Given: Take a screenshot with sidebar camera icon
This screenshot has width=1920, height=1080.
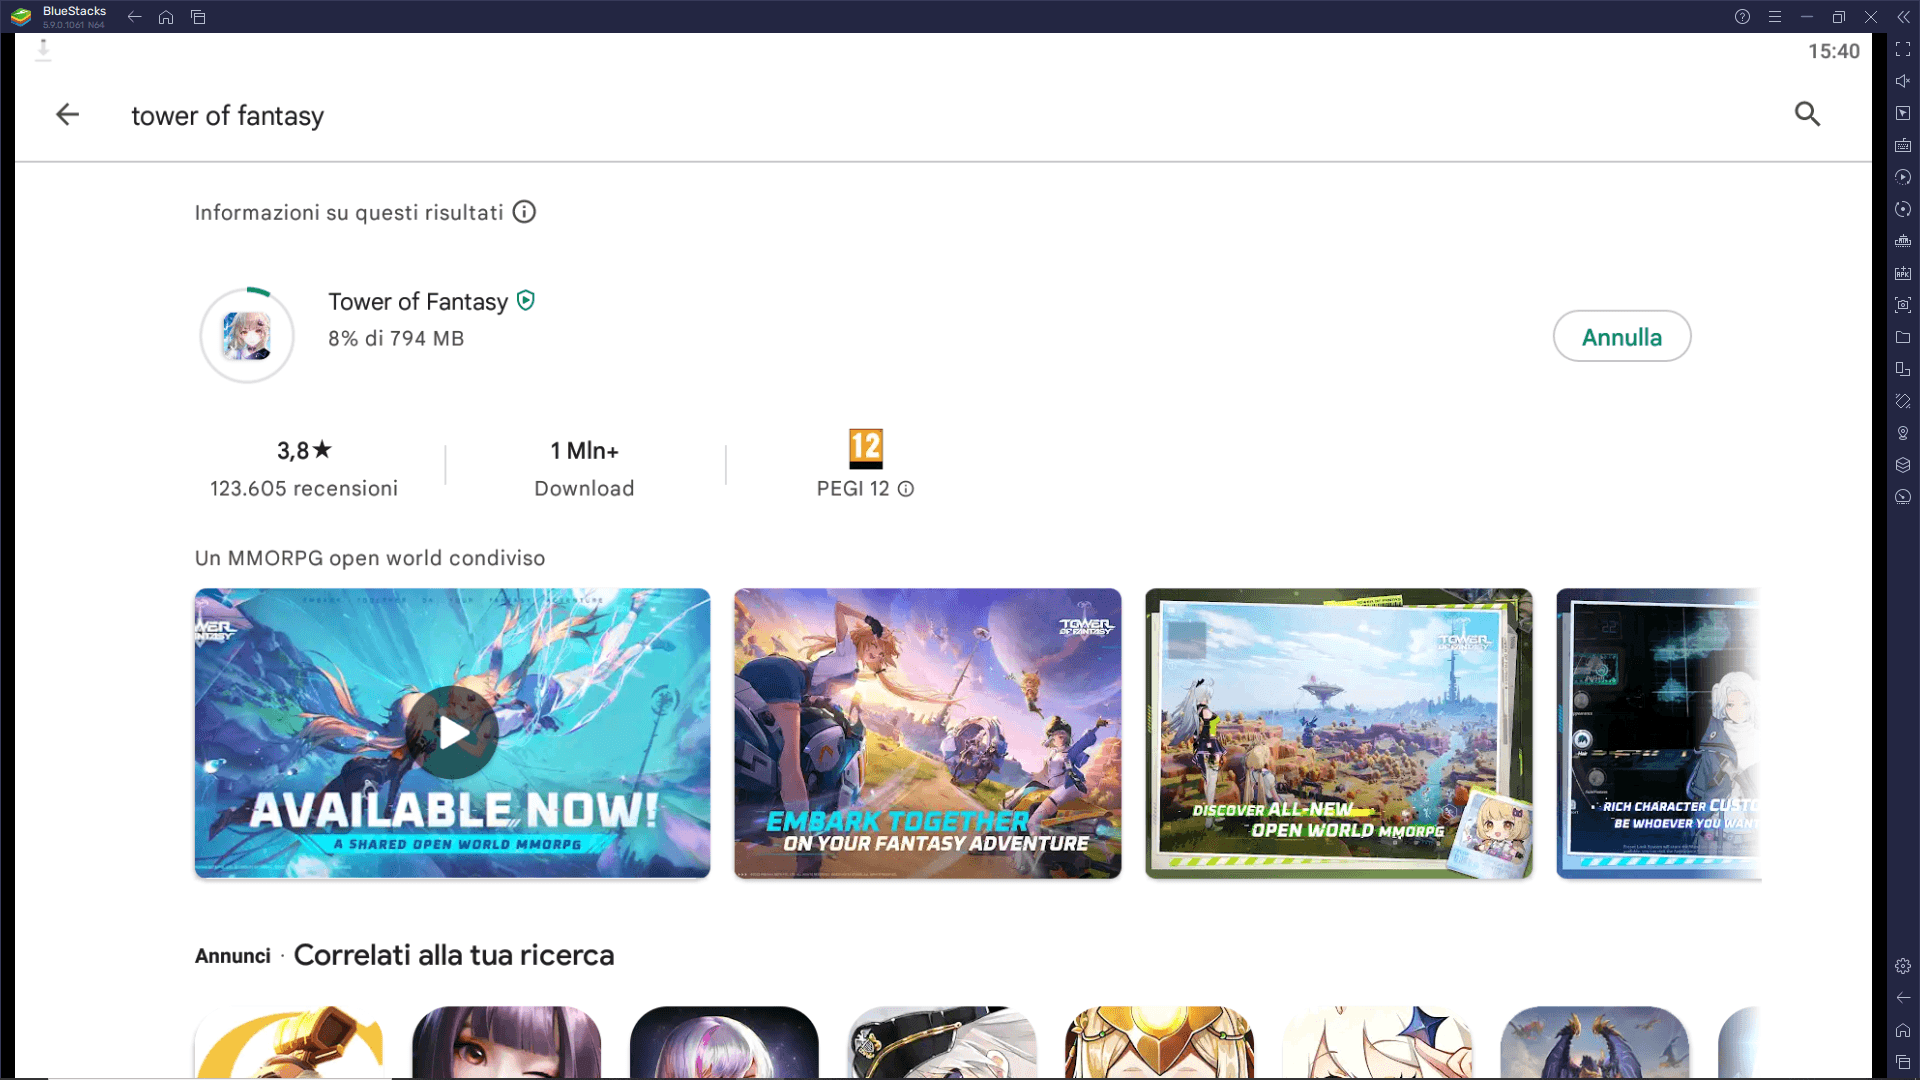Looking at the screenshot, I should click(1903, 305).
